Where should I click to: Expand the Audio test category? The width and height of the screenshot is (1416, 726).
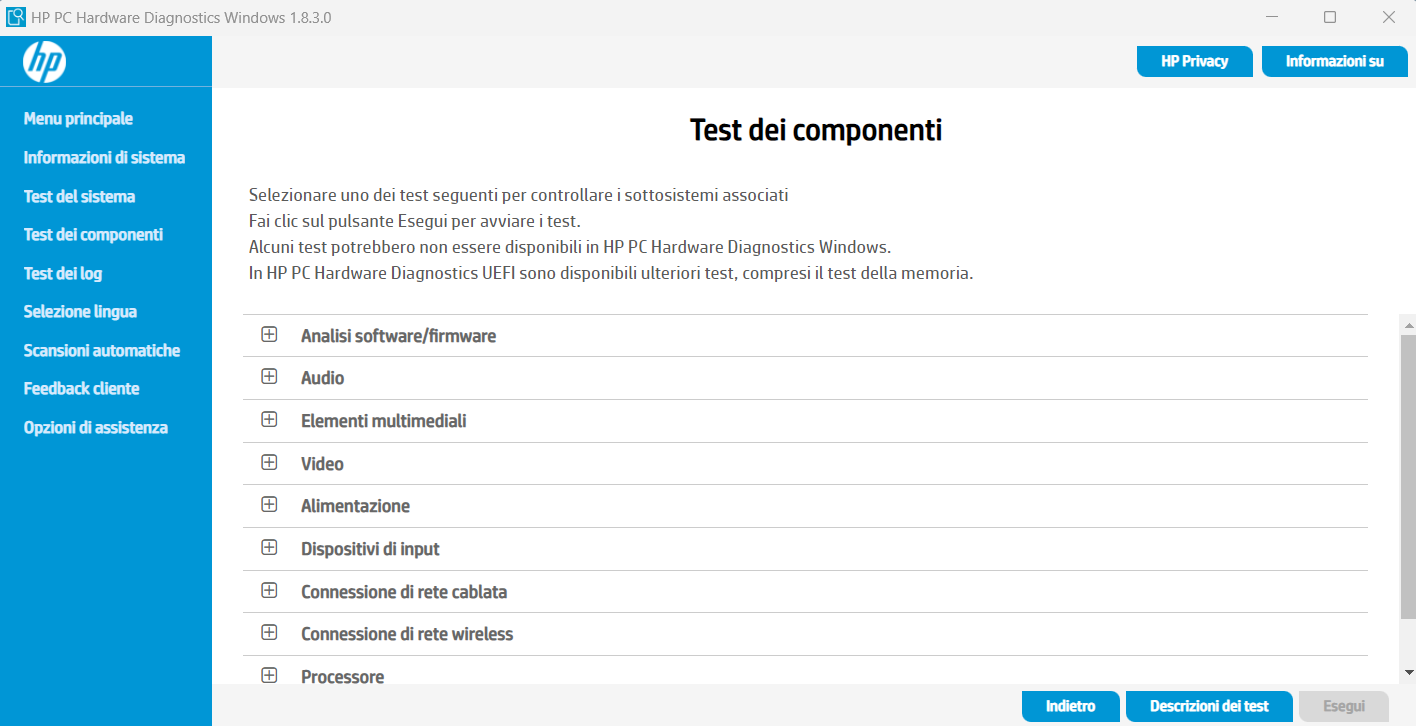269,377
